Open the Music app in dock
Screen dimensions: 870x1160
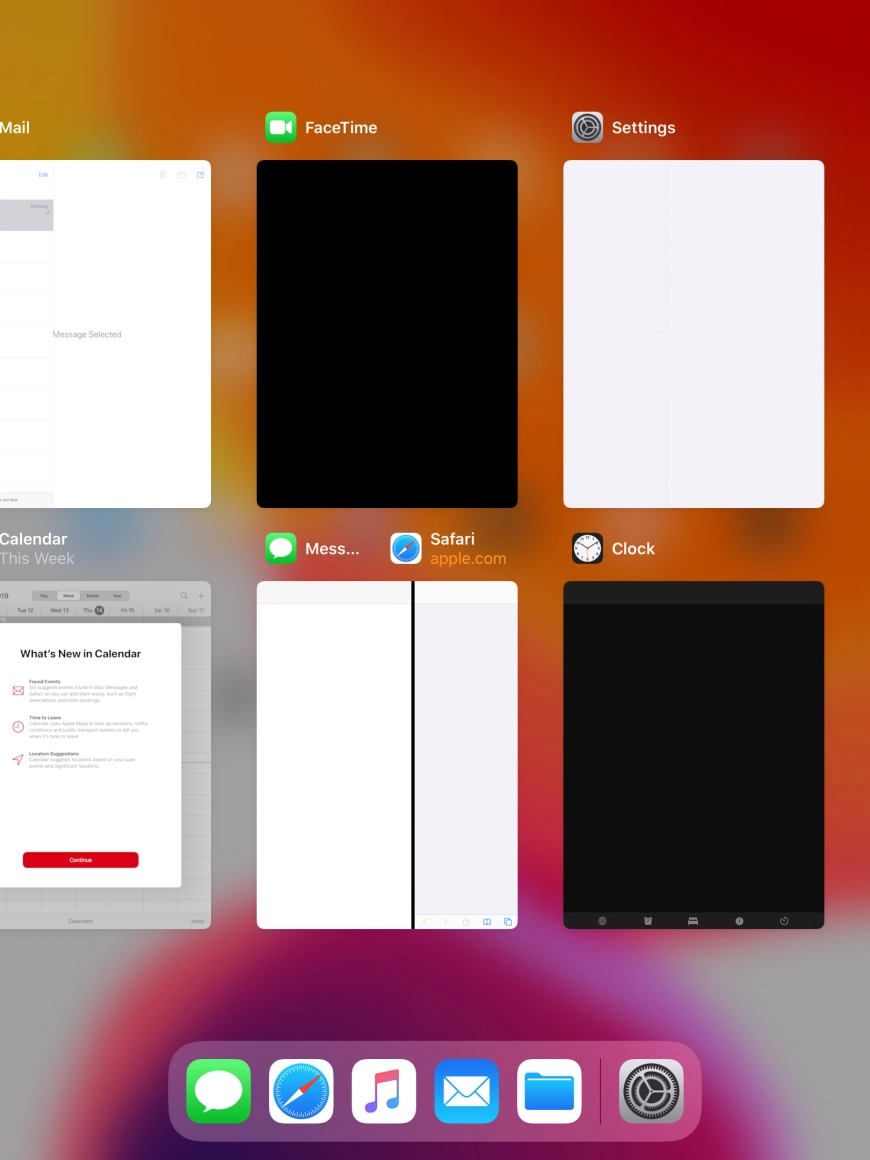click(x=384, y=1091)
